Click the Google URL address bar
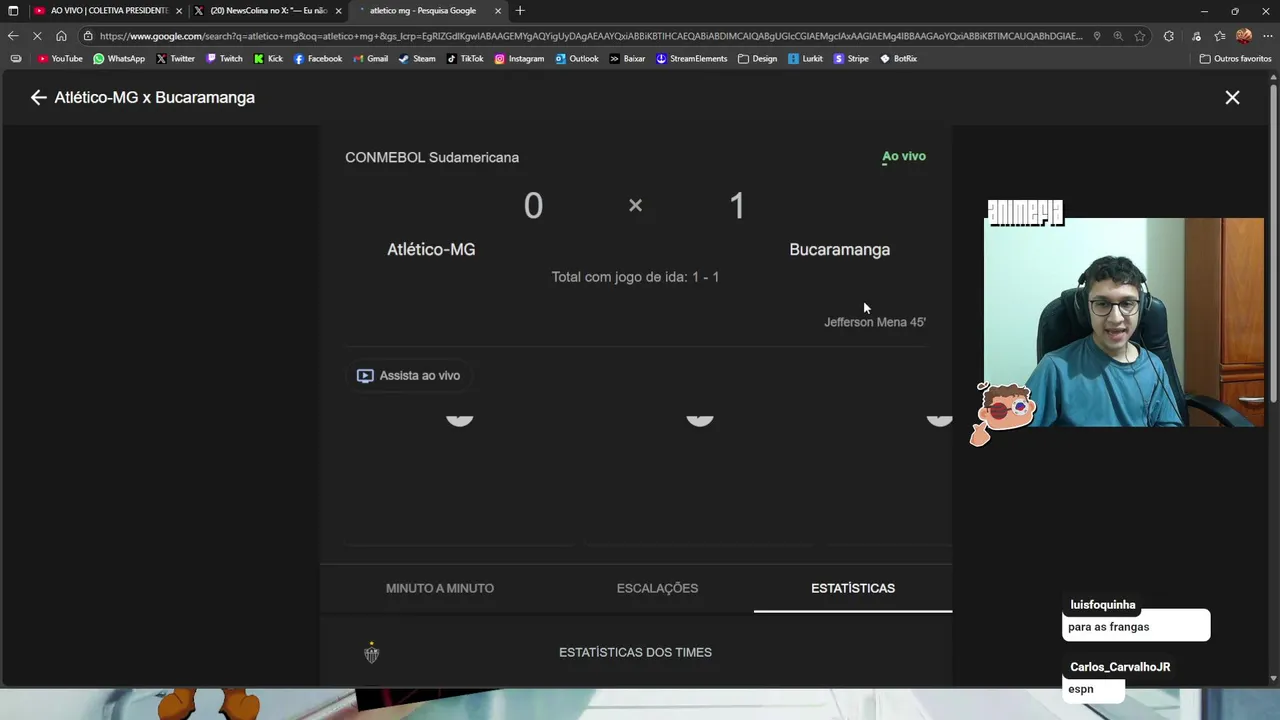 pyautogui.click(x=590, y=36)
